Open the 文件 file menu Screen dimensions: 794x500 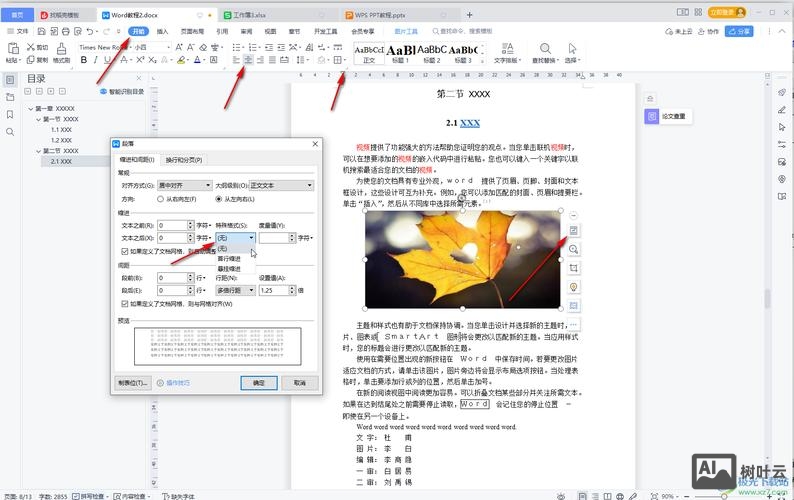click(18, 31)
